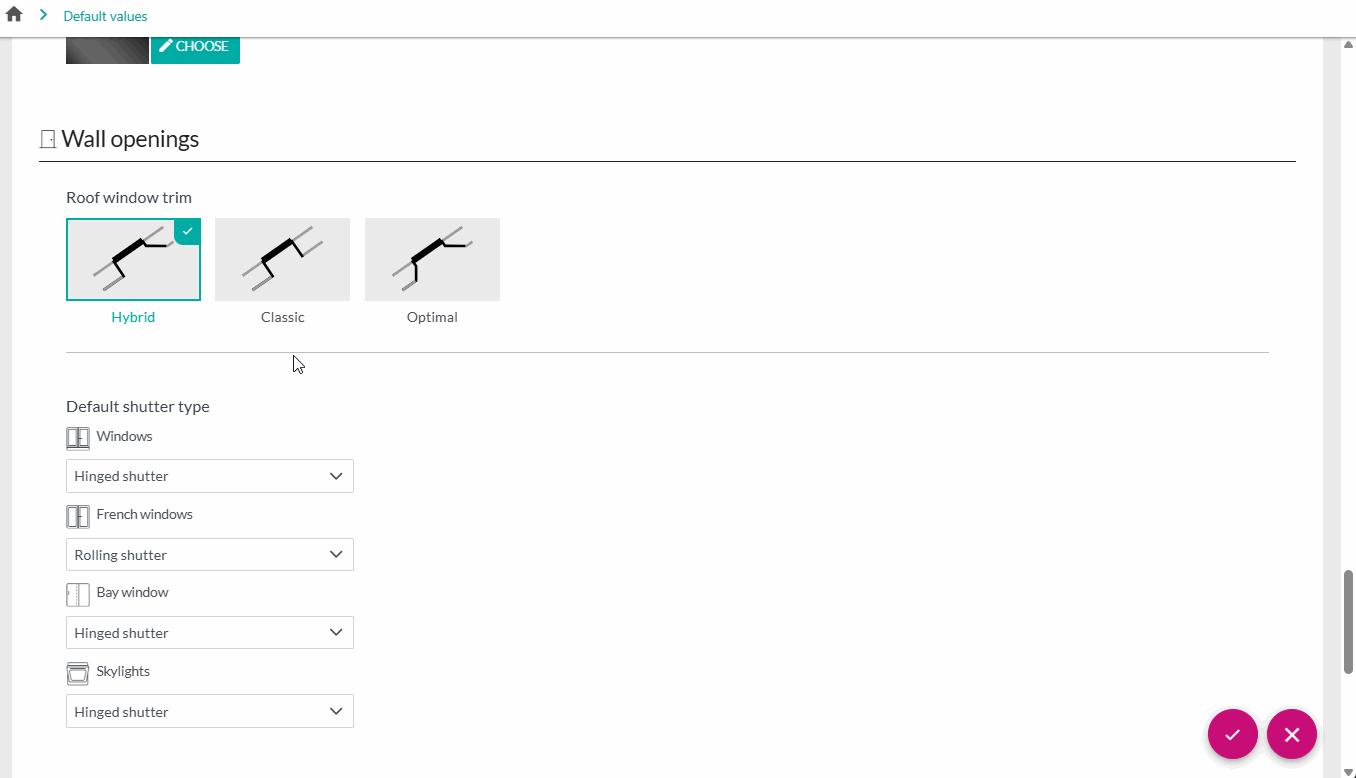Select the Hybrid roof window trim
Viewport: 1356px width, 778px height.
[133, 259]
